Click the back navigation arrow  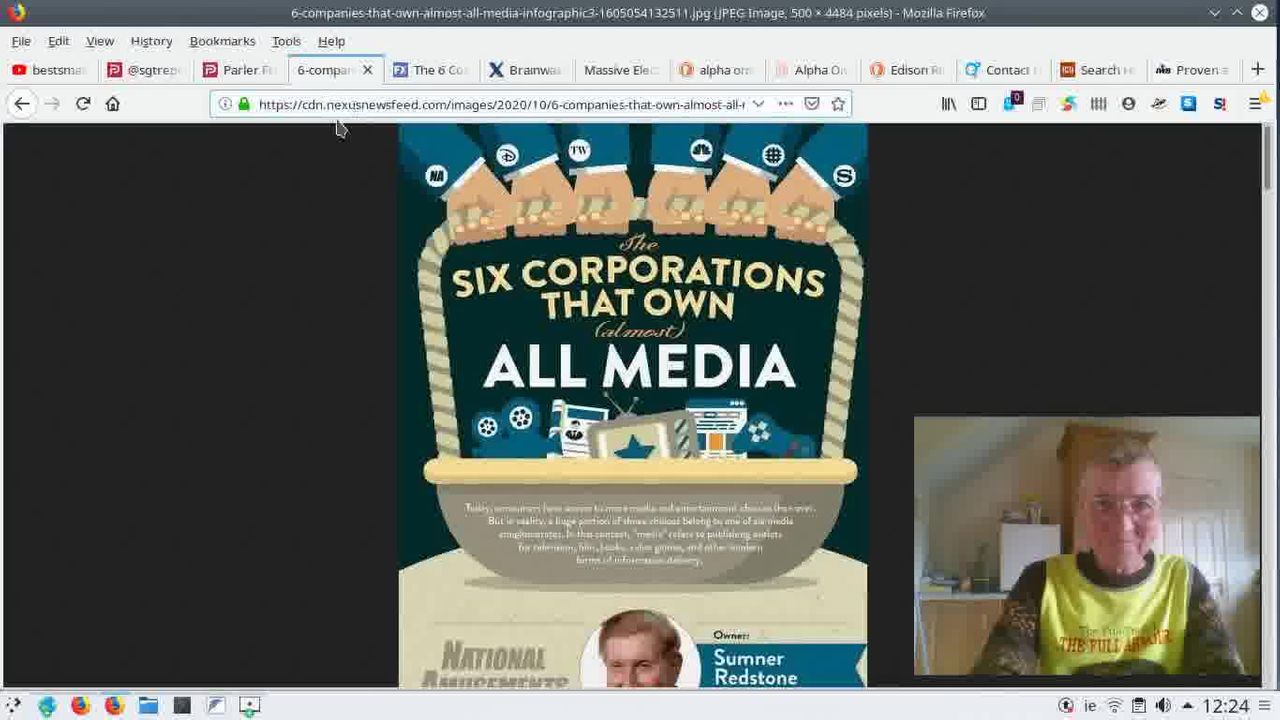[22, 104]
